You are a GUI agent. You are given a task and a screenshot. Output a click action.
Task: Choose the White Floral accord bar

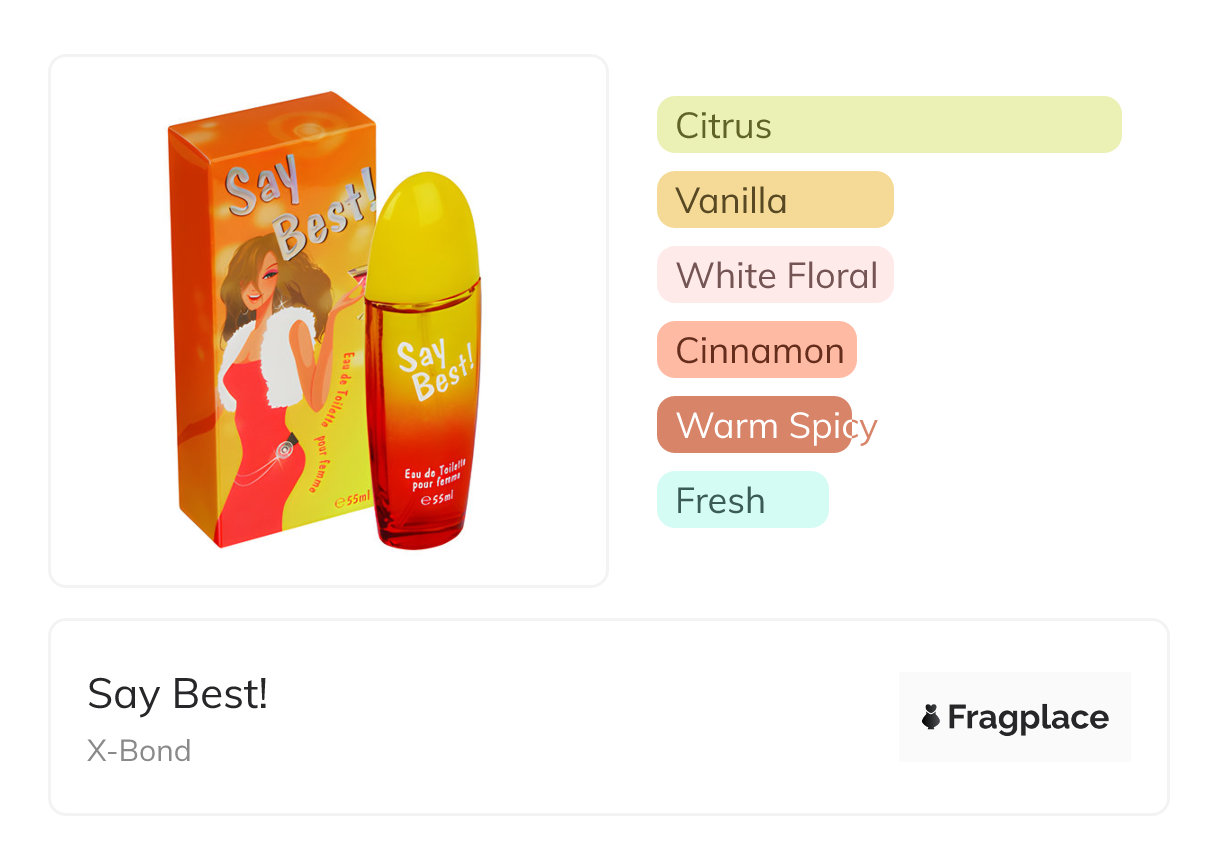pyautogui.click(x=774, y=275)
